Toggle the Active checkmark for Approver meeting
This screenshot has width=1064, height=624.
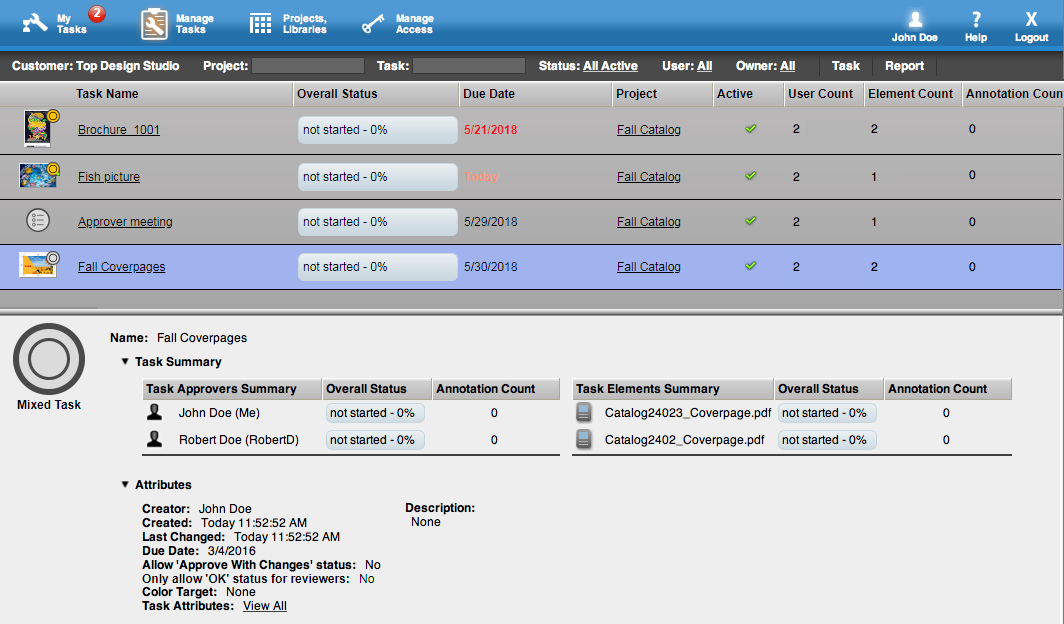pos(751,221)
